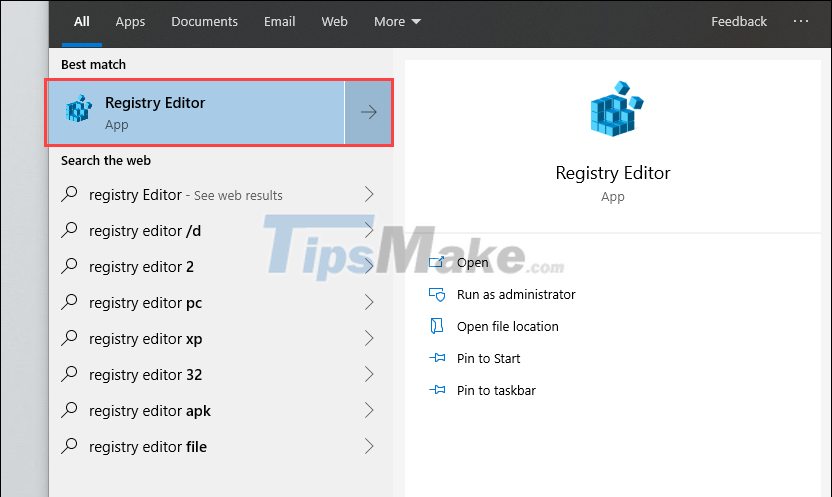Choose Pin to taskbar
The height and width of the screenshot is (497, 832).
click(496, 390)
